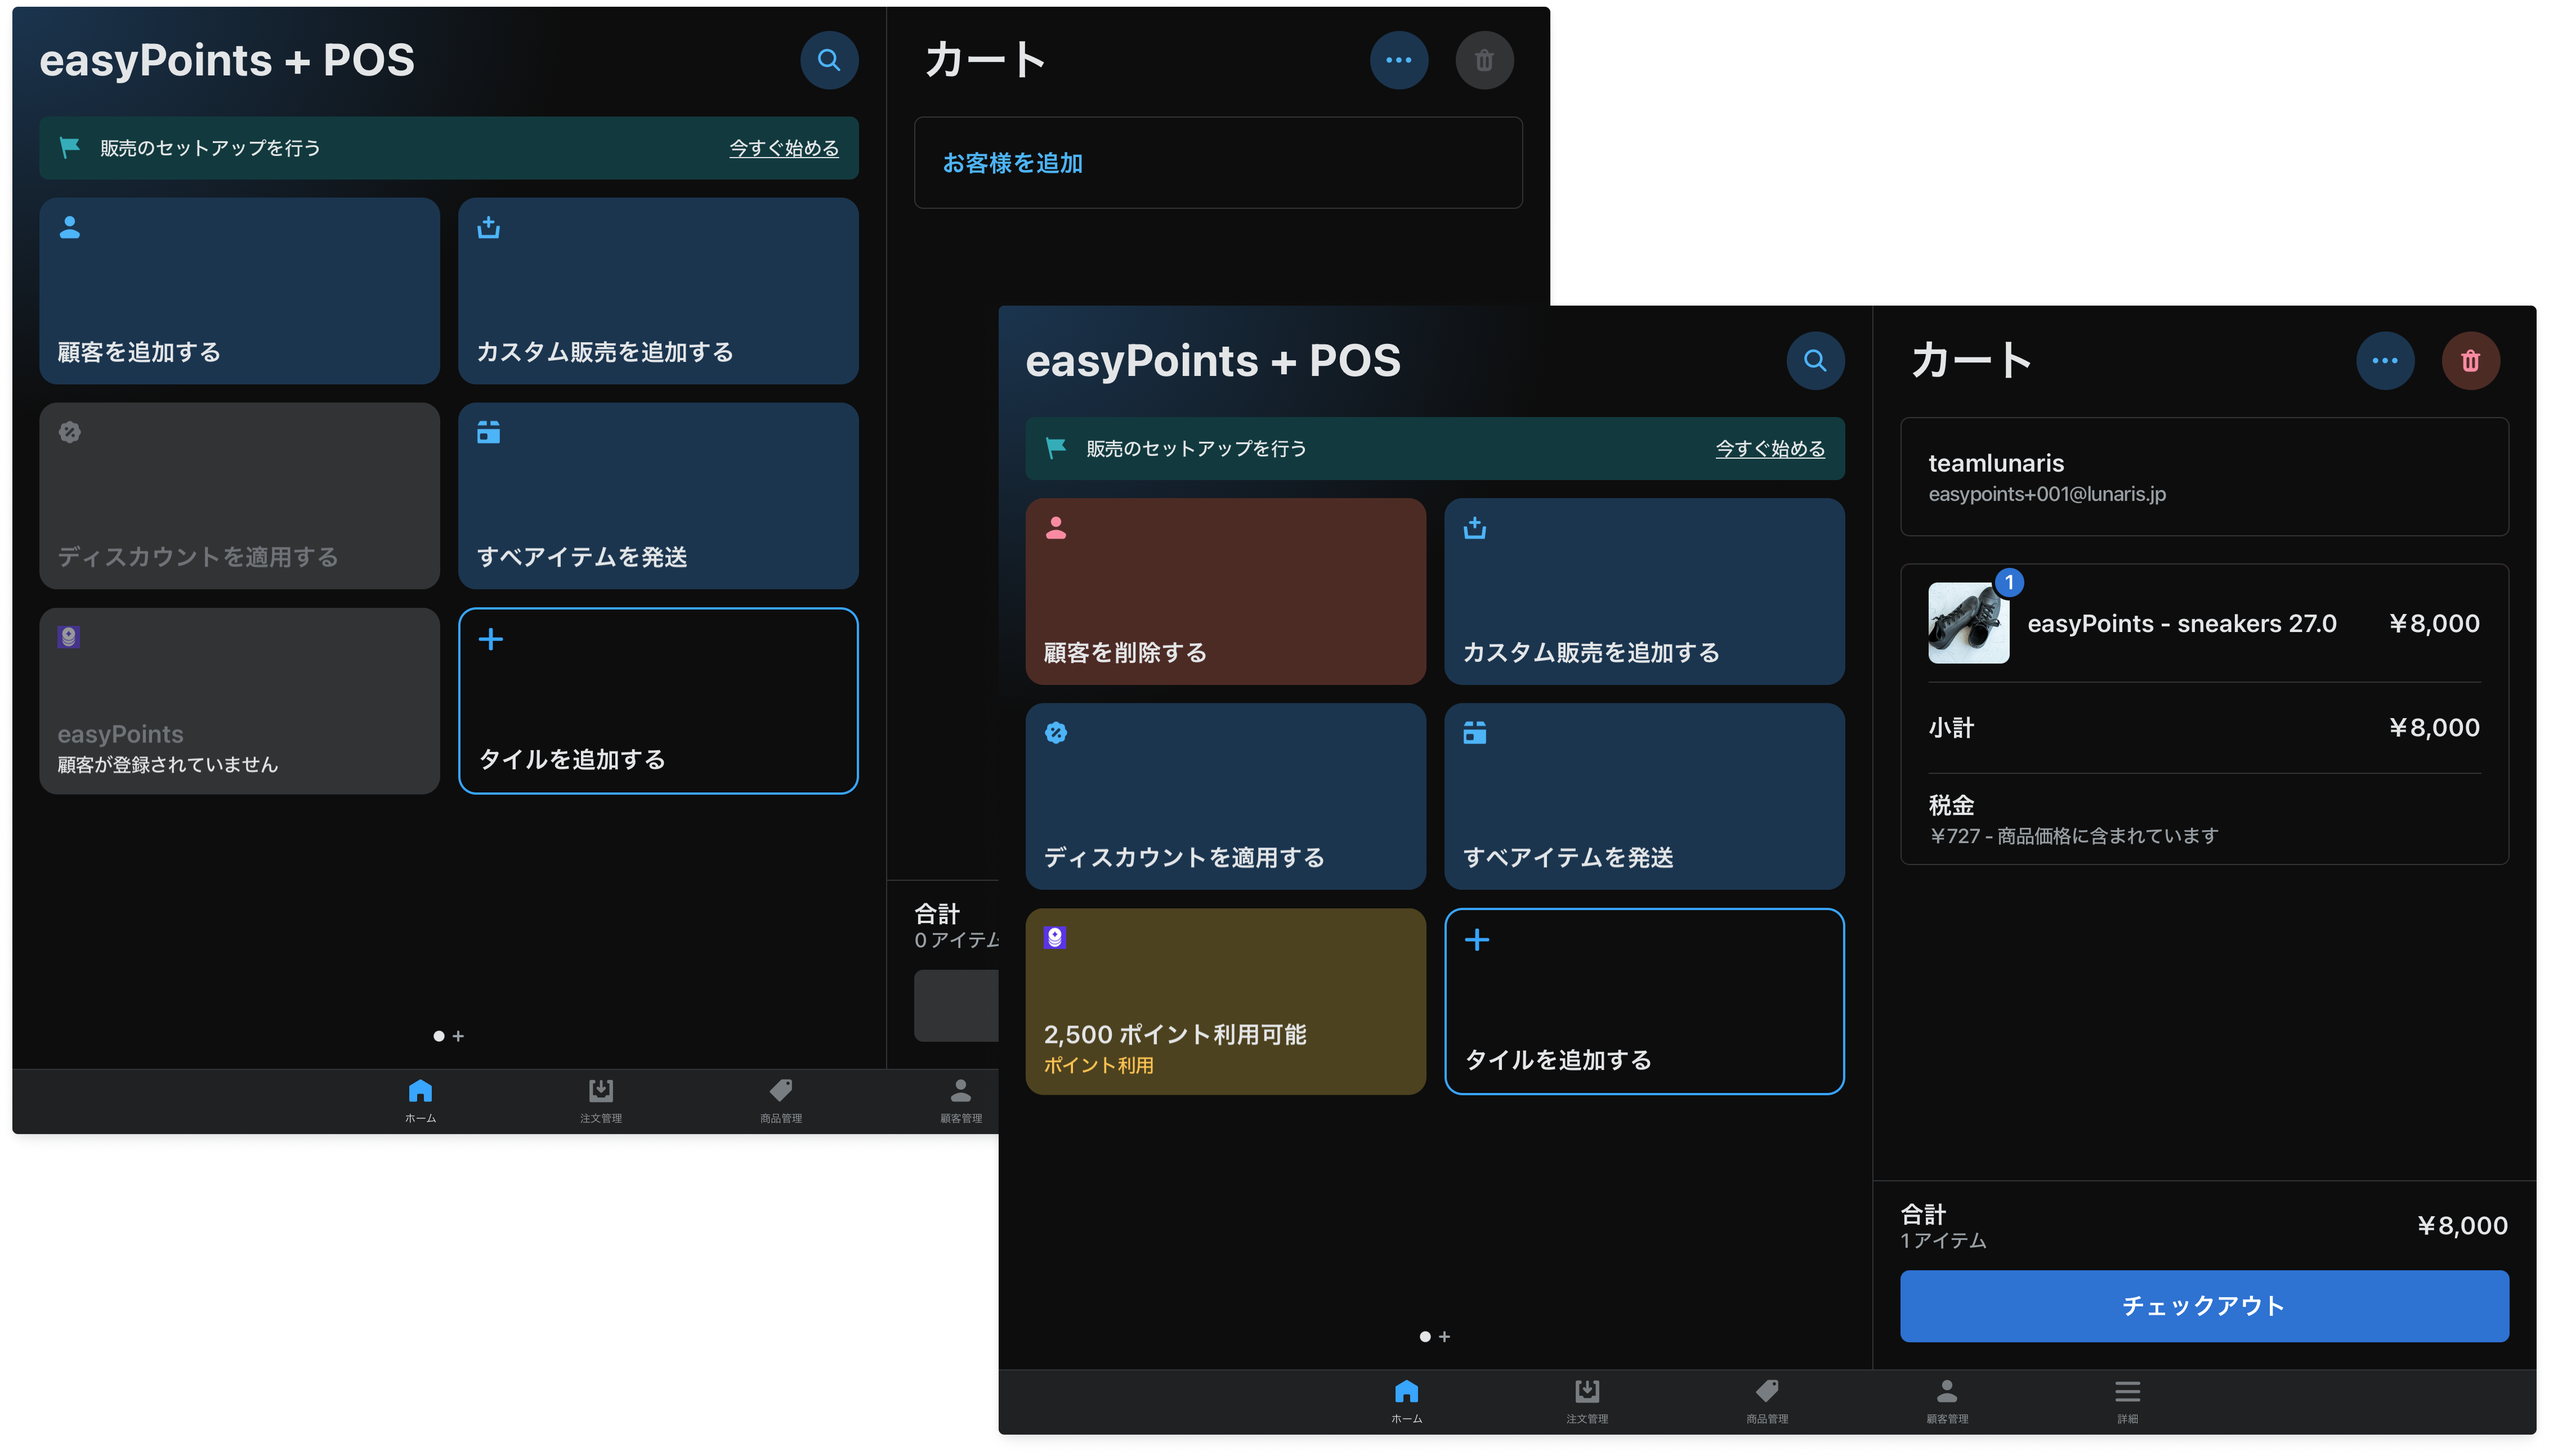
Task: Click the 顧客を追加する tile
Action: [x=239, y=290]
